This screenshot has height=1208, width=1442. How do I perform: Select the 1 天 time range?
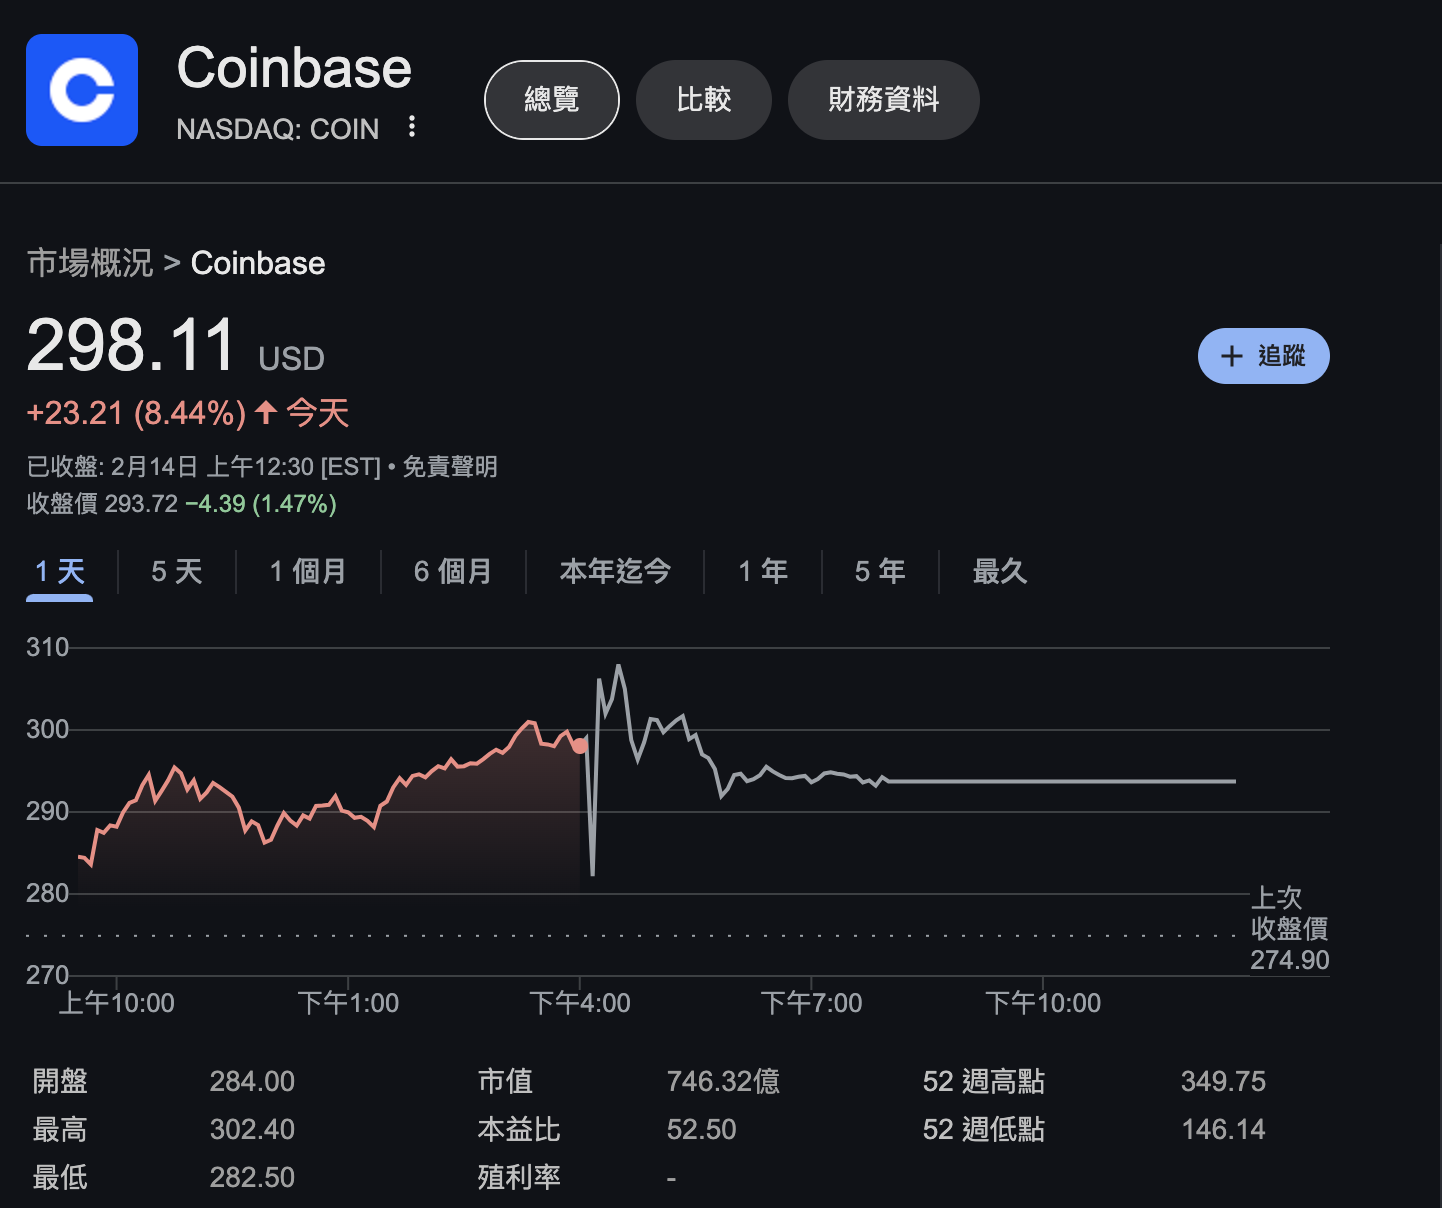pyautogui.click(x=60, y=572)
